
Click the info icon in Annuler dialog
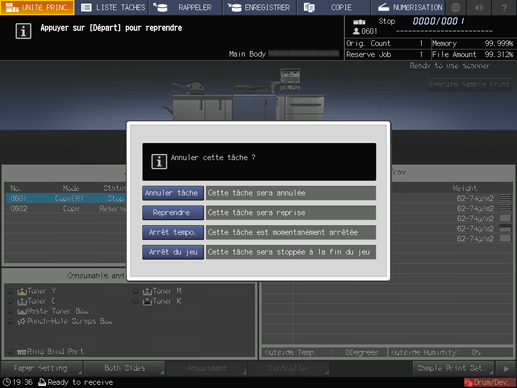[159, 162]
